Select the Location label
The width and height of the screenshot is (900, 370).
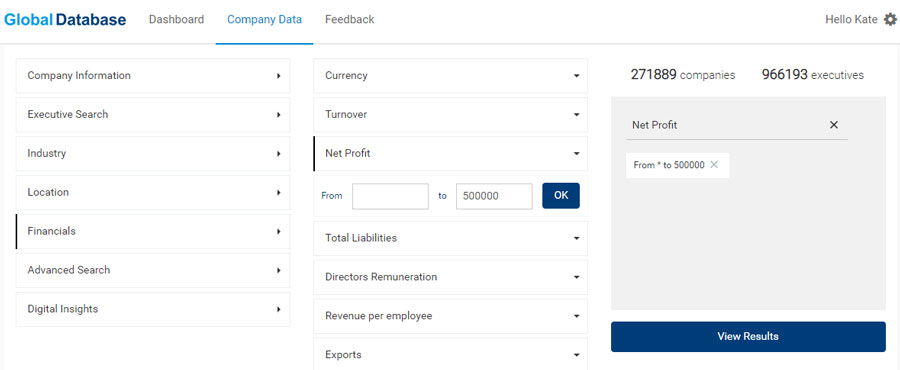click(x=48, y=192)
